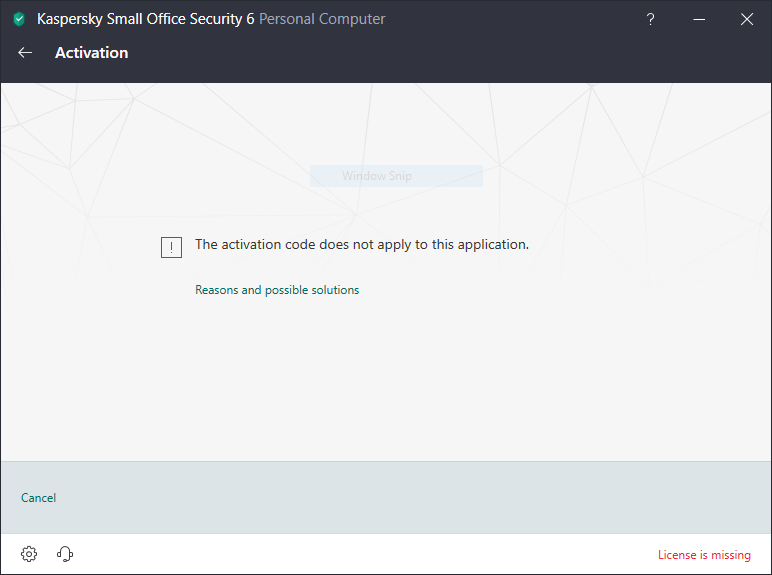Image resolution: width=772 pixels, height=575 pixels.
Task: Click the exclamation warning icon
Action: tap(171, 247)
